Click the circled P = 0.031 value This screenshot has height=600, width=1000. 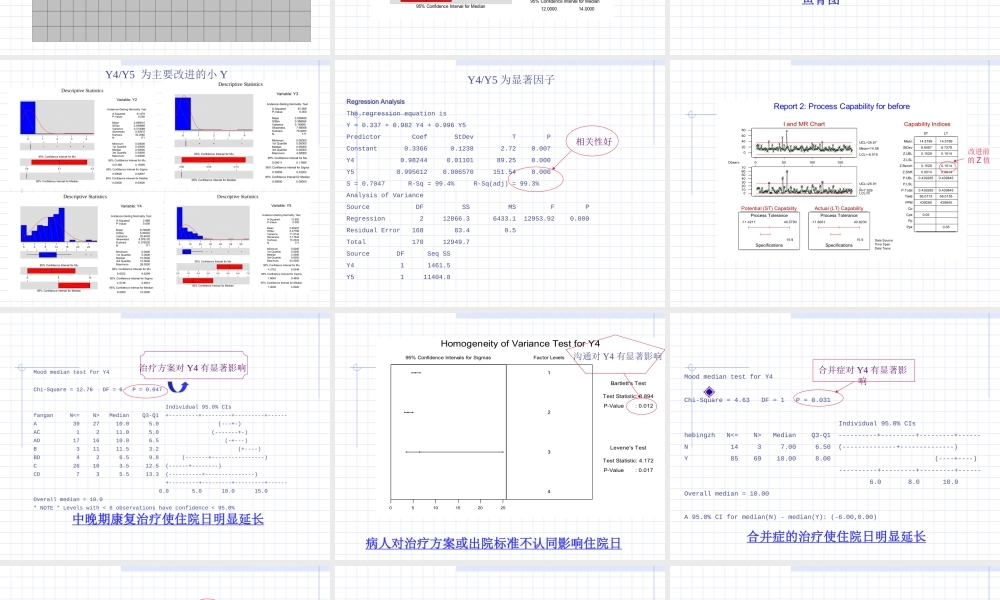point(818,399)
